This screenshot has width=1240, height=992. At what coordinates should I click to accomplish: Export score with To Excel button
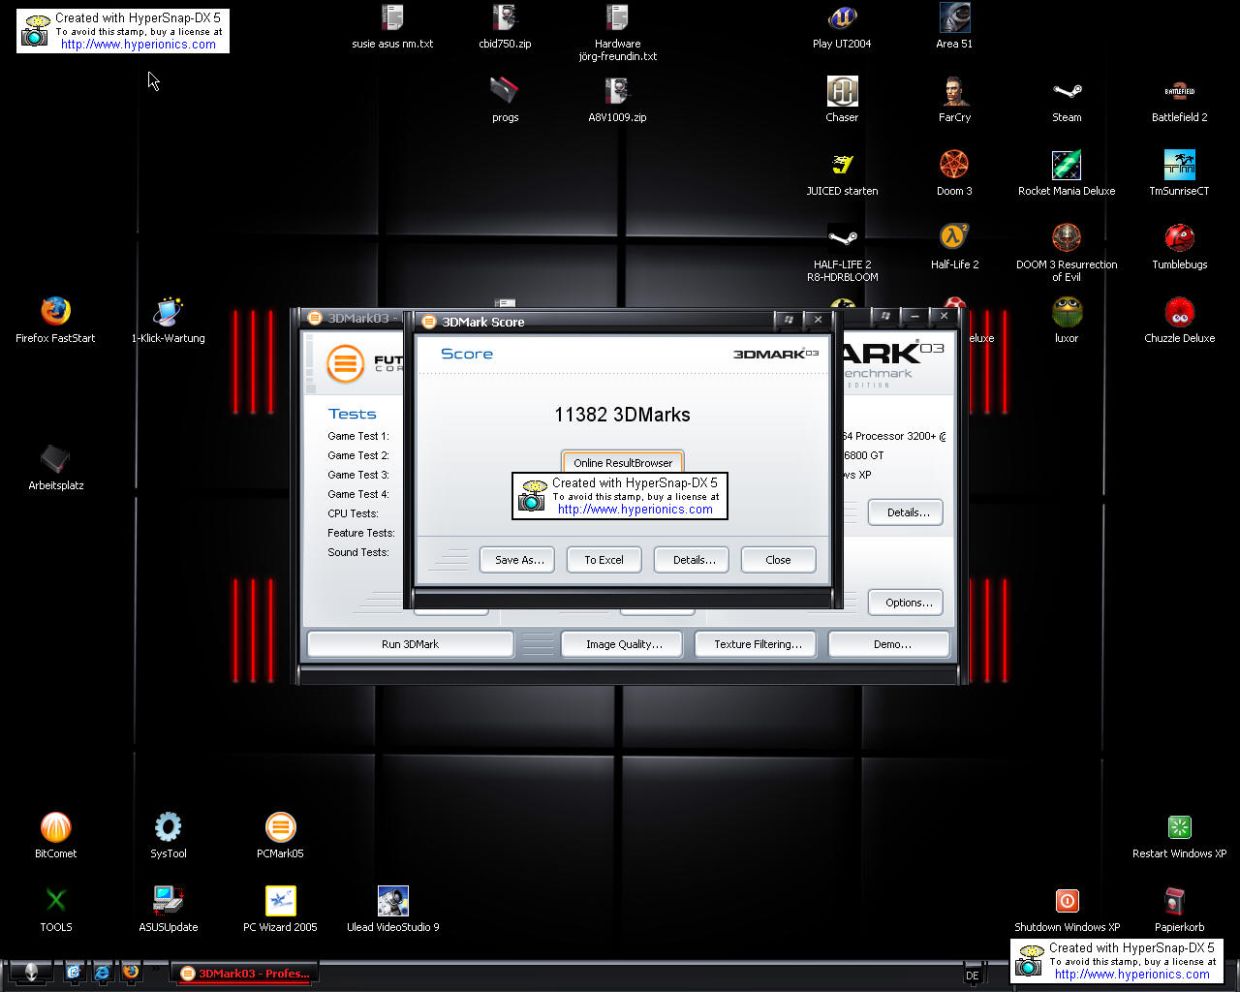[x=604, y=560]
